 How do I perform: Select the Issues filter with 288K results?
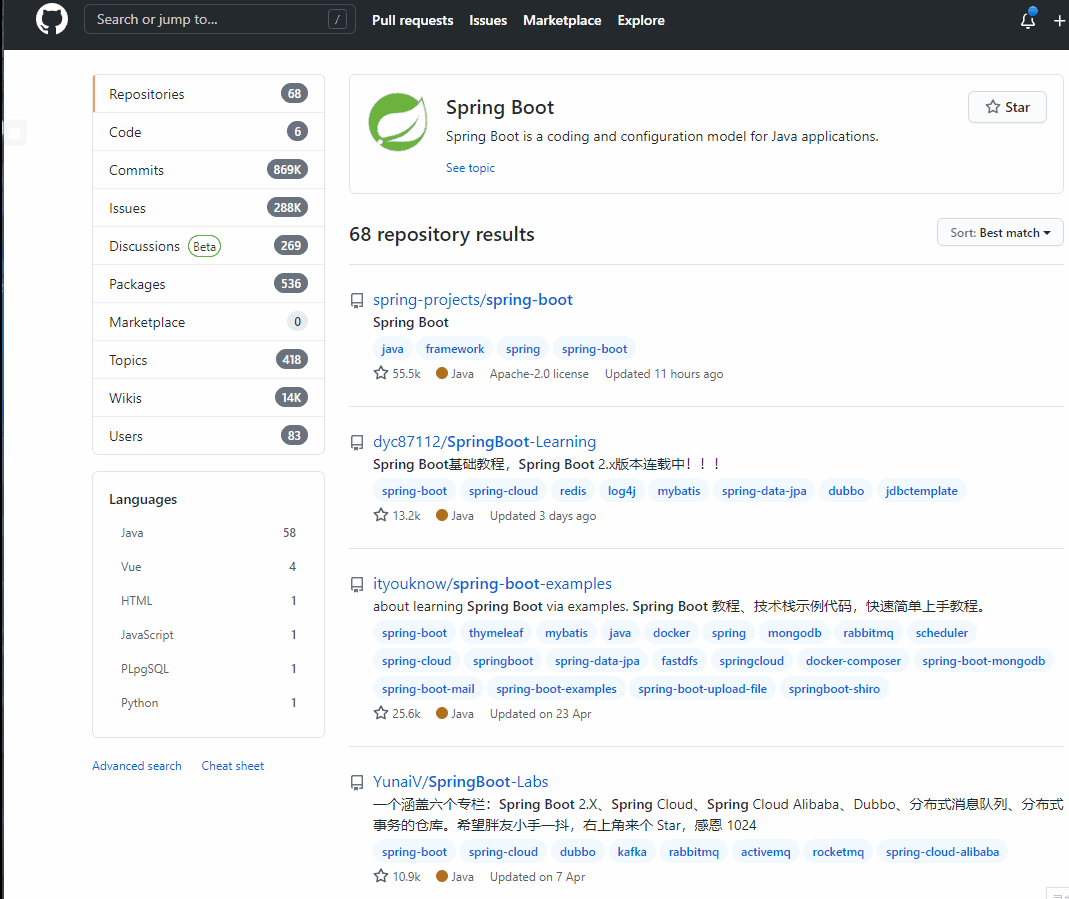pyautogui.click(x=209, y=208)
